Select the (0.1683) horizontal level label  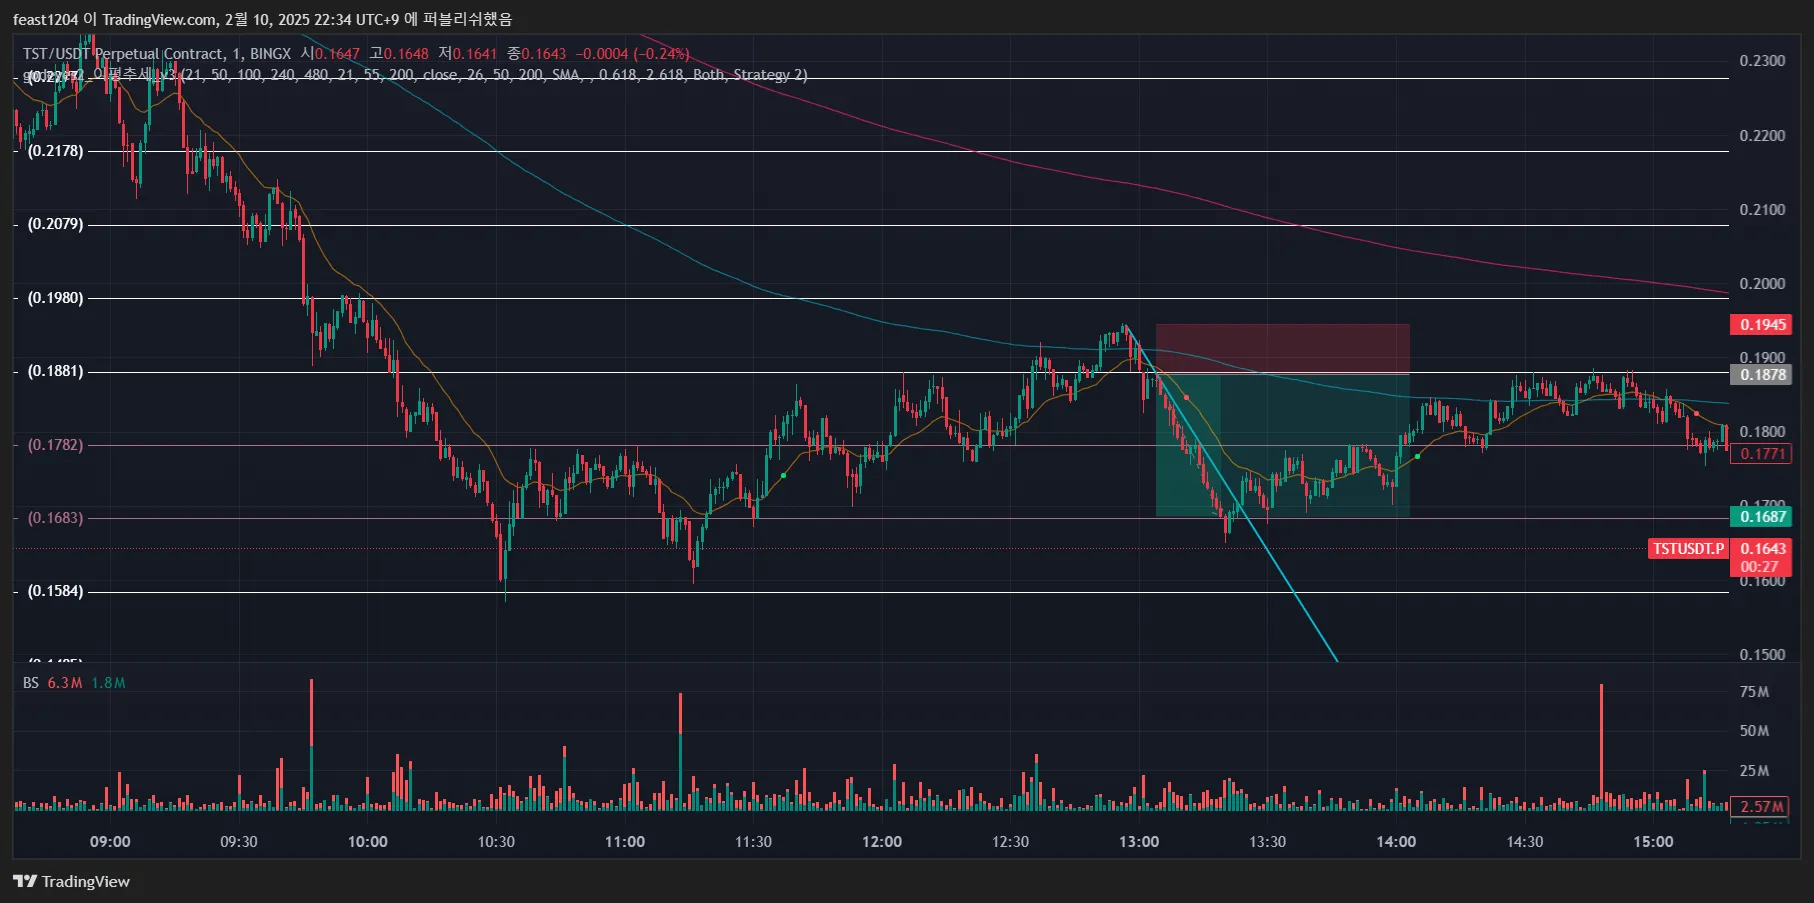[x=56, y=518]
